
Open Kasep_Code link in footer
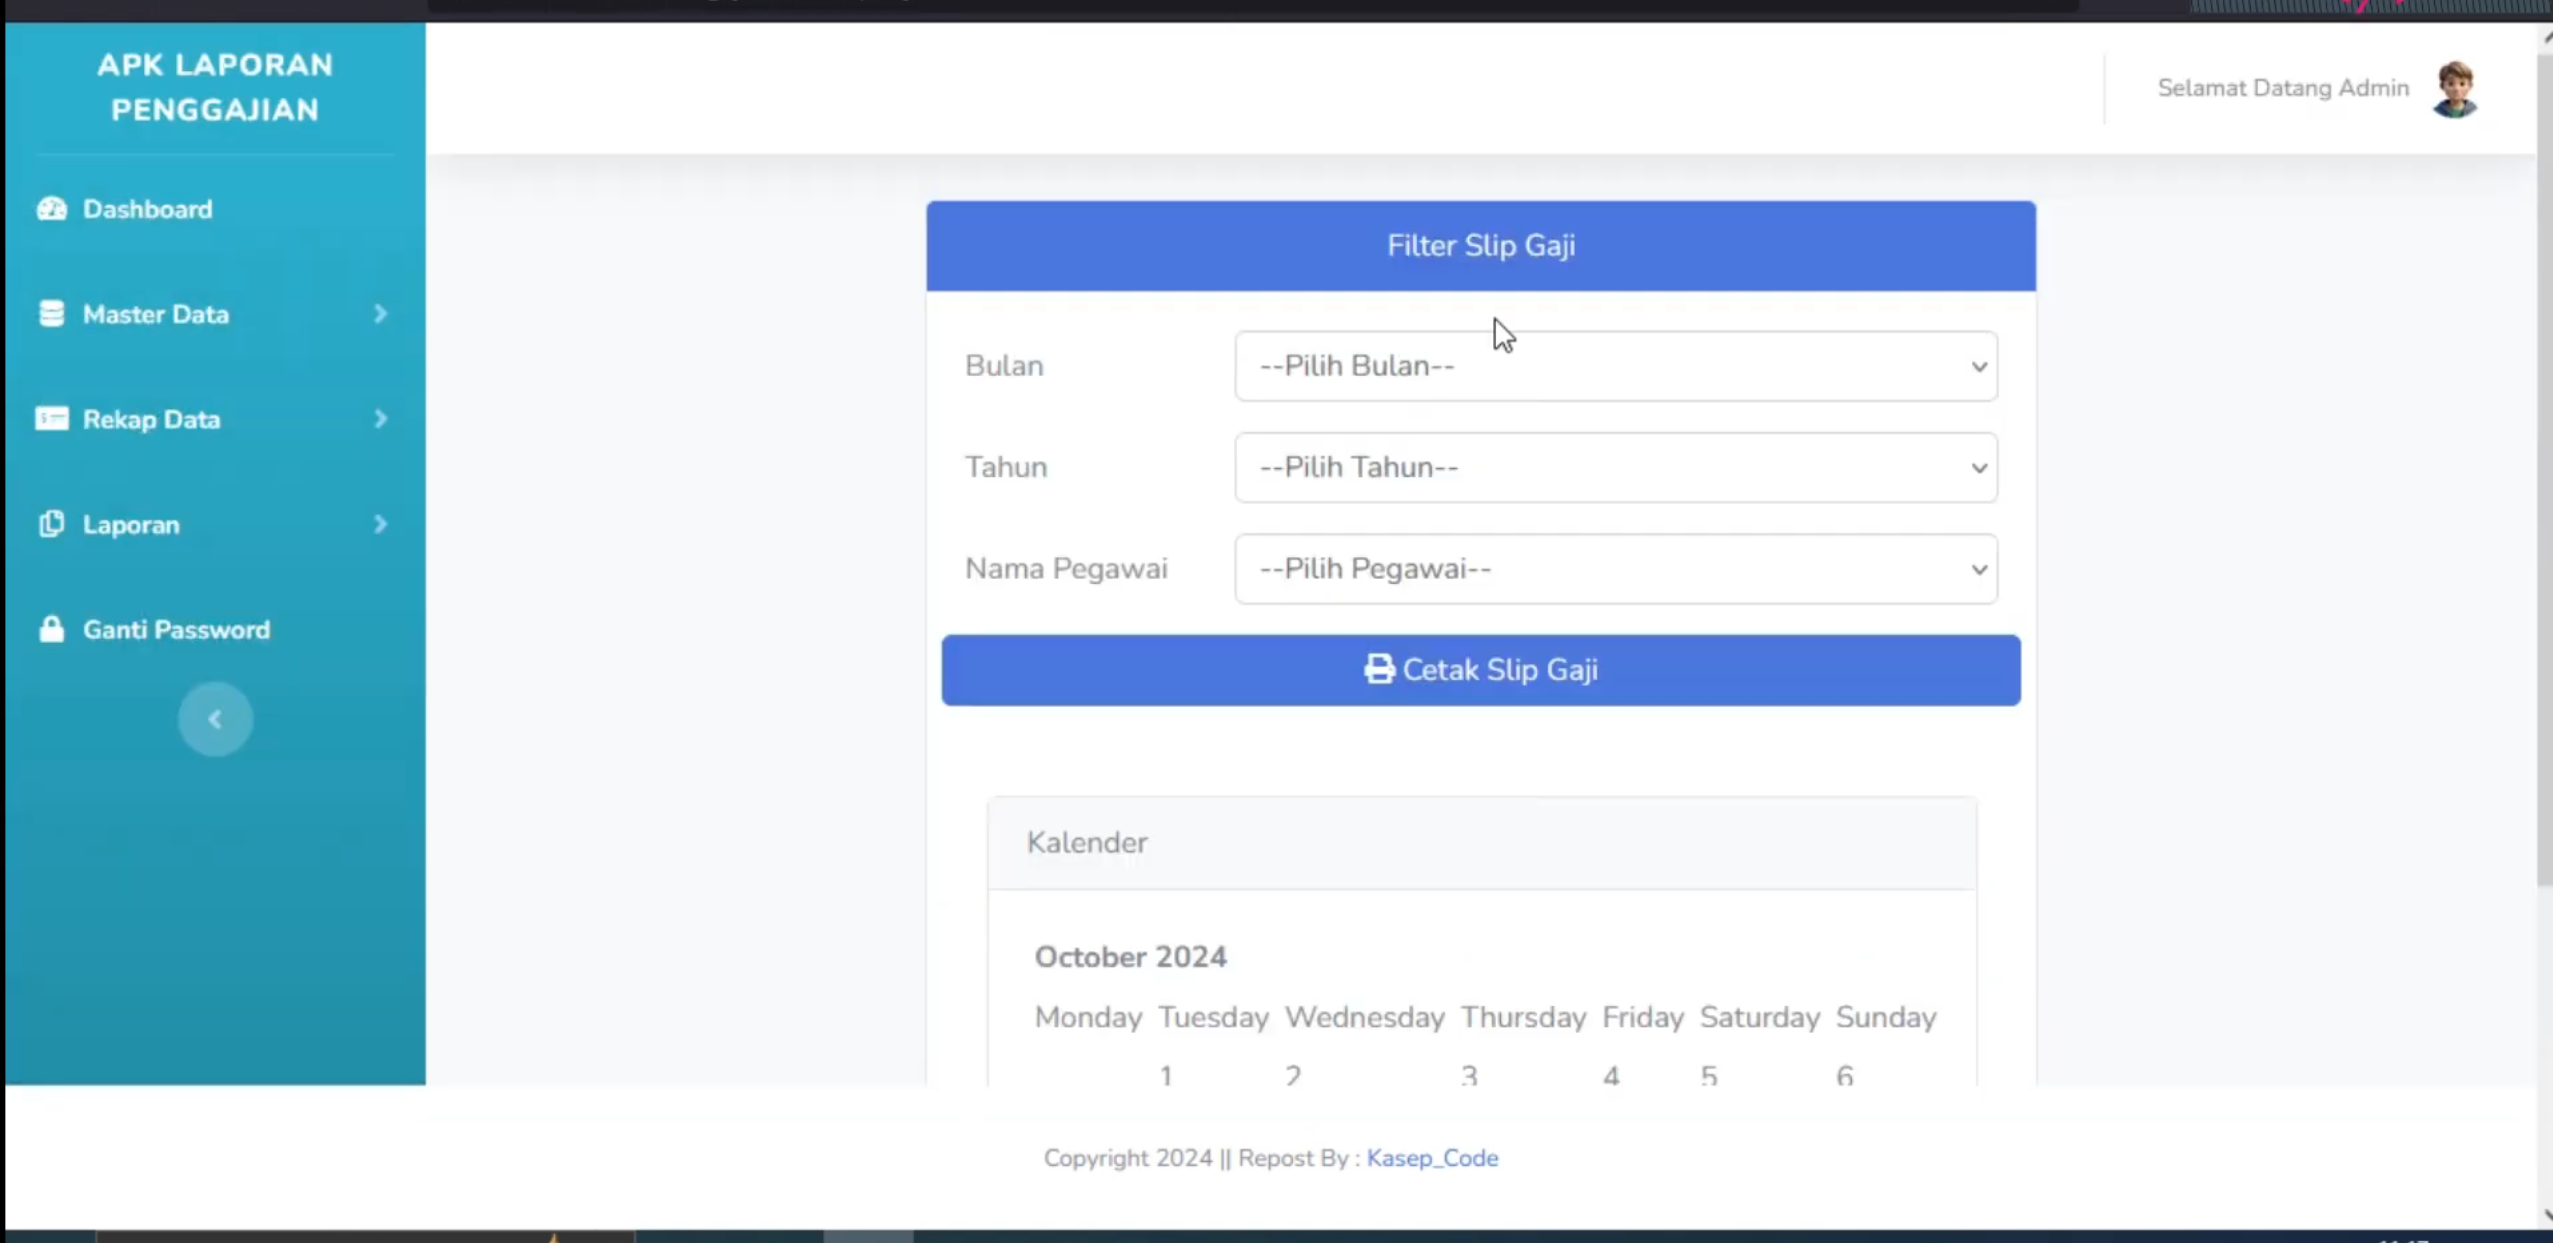(1432, 1158)
